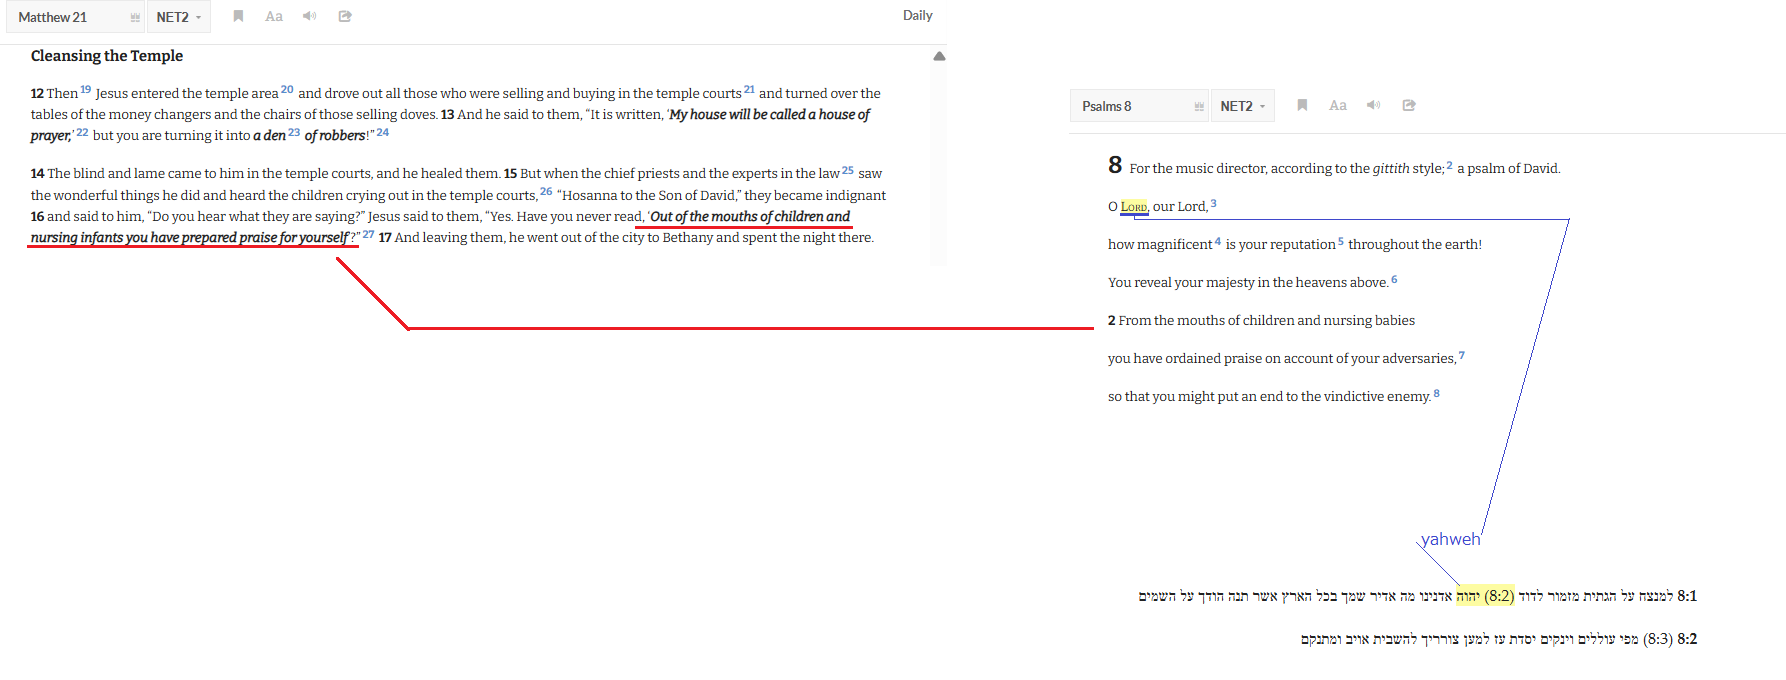Viewport: 1786px width, 680px height.
Task: Open font settings (Aa) in the Psalms 8 toolbar
Action: (1338, 105)
